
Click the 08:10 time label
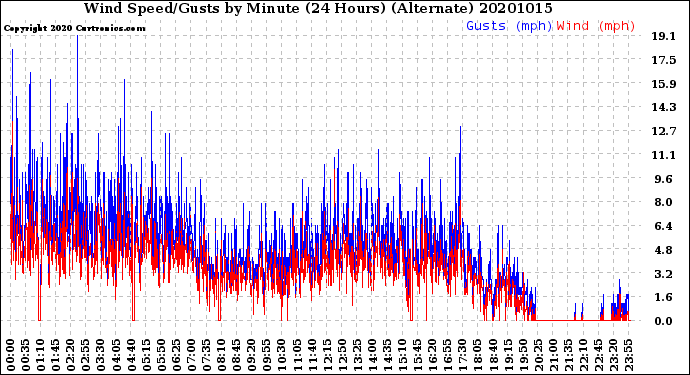point(221,355)
